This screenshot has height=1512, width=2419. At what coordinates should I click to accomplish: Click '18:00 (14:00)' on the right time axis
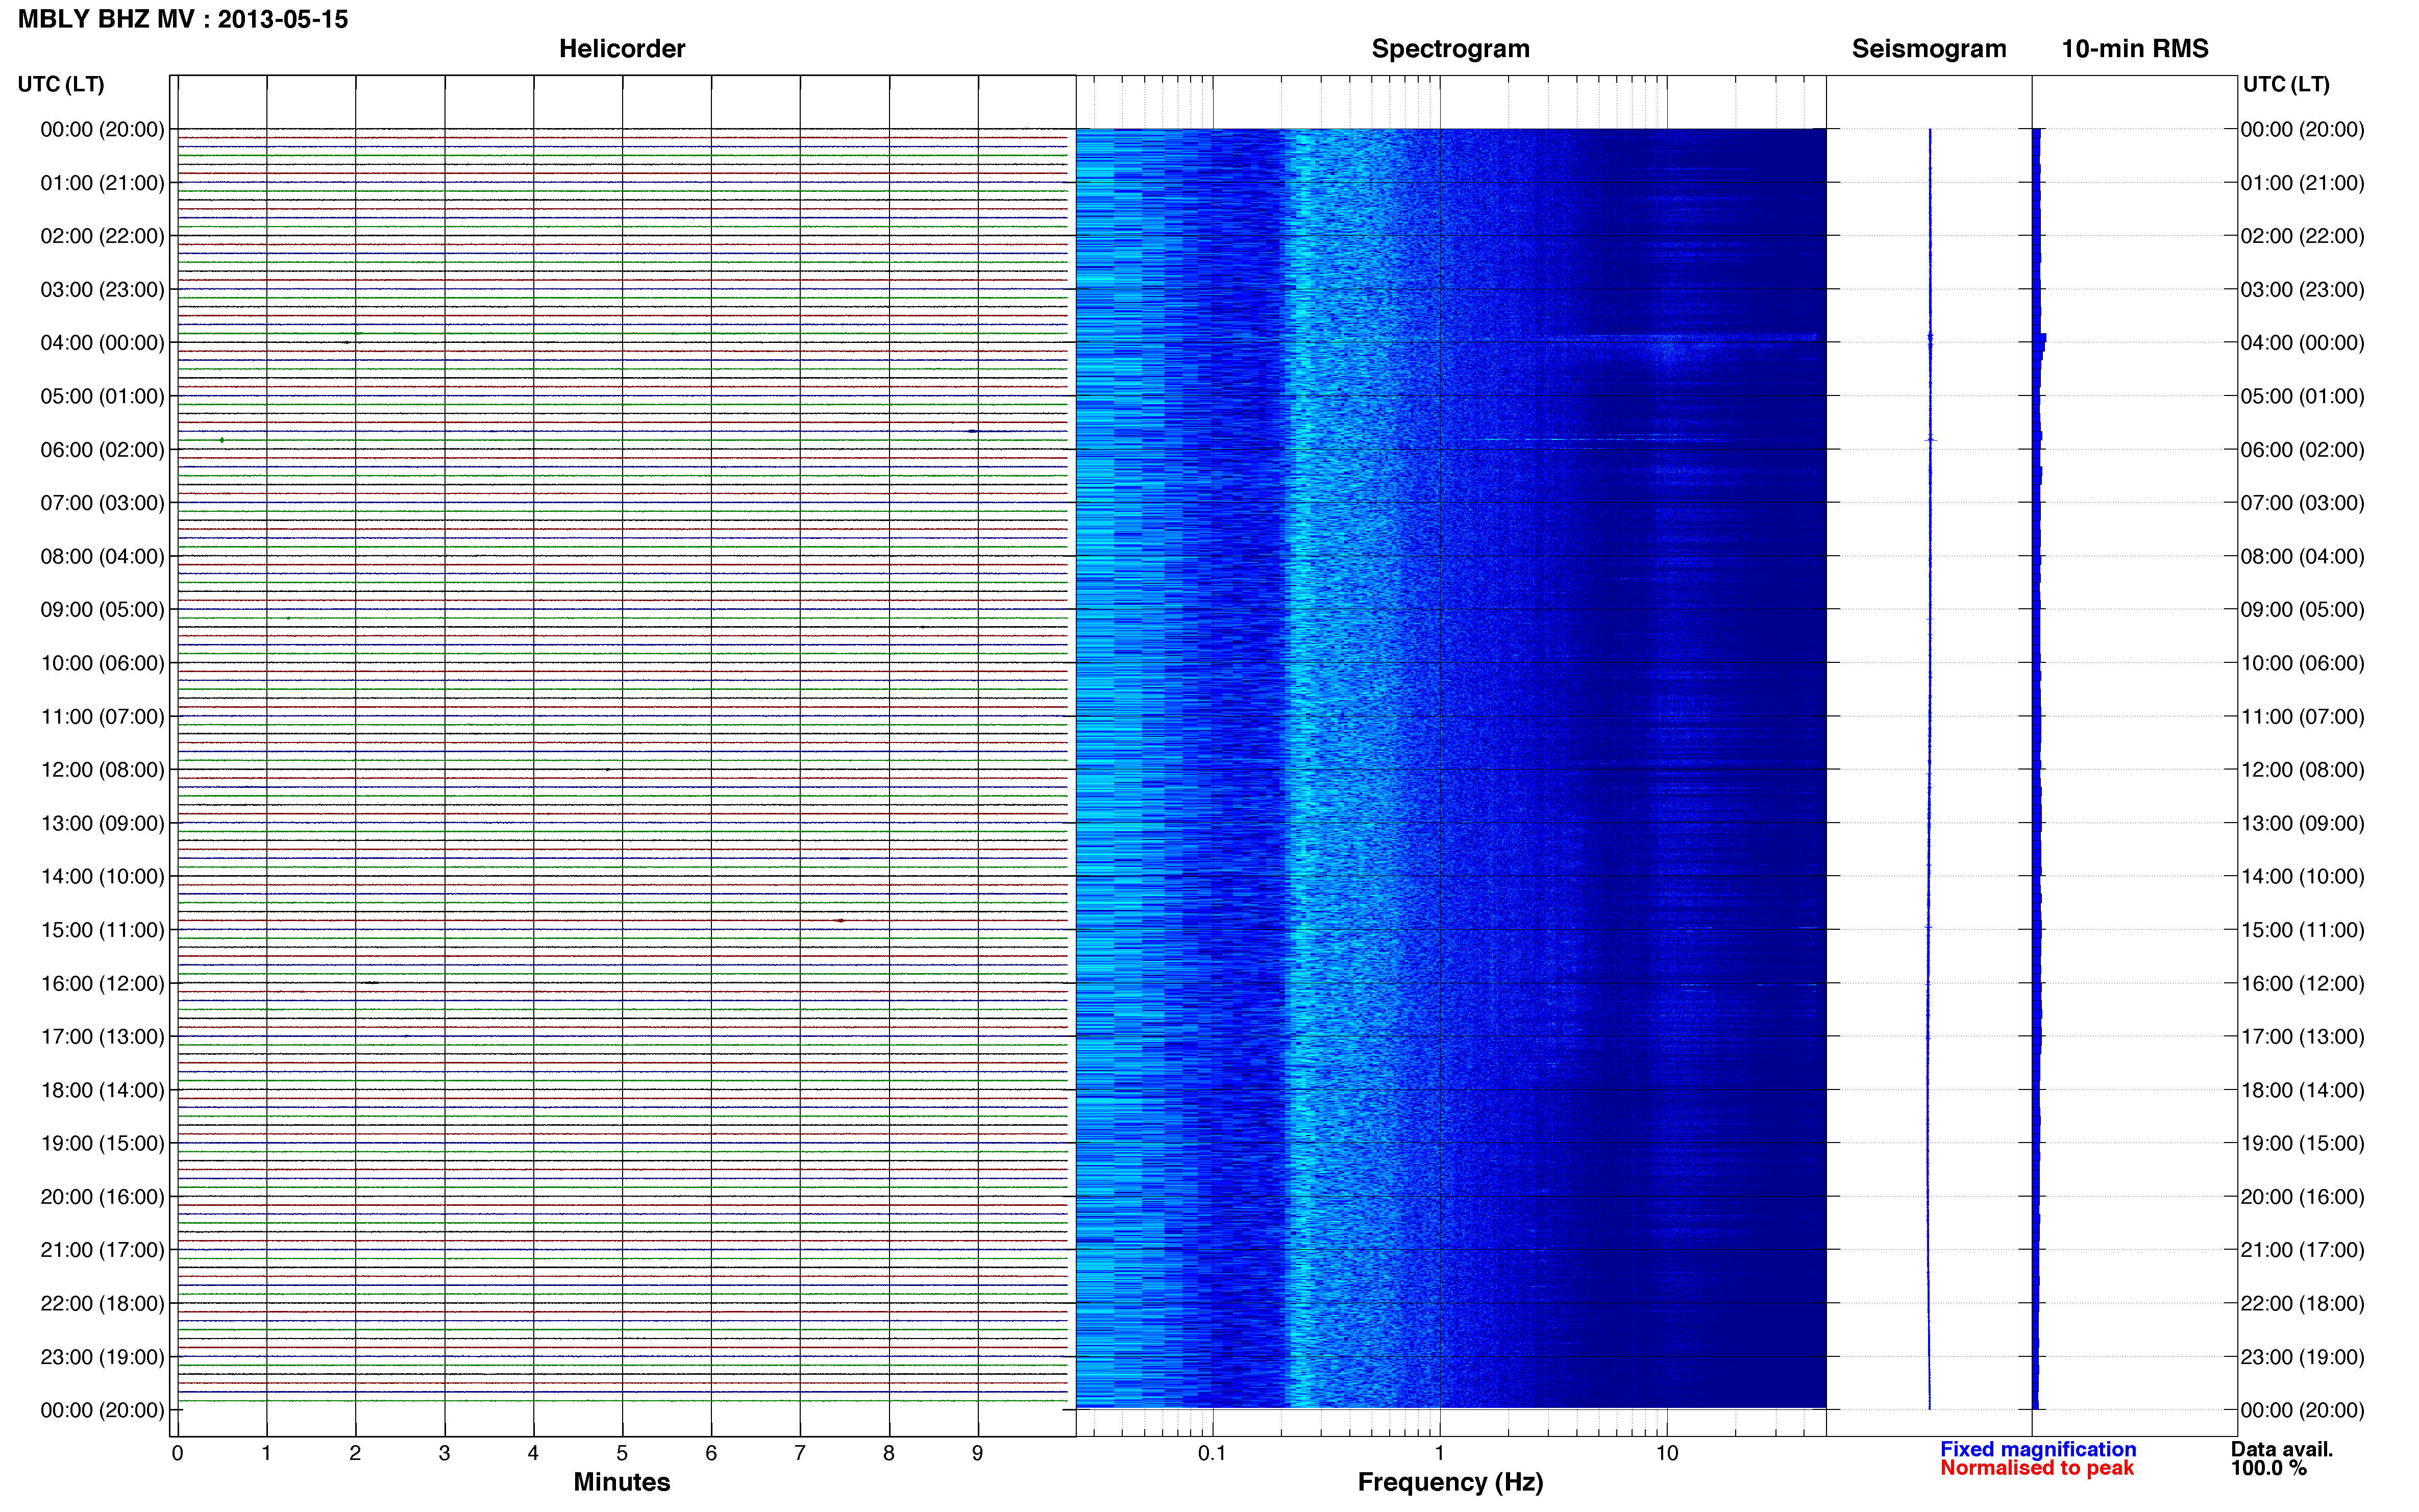(x=2302, y=1090)
